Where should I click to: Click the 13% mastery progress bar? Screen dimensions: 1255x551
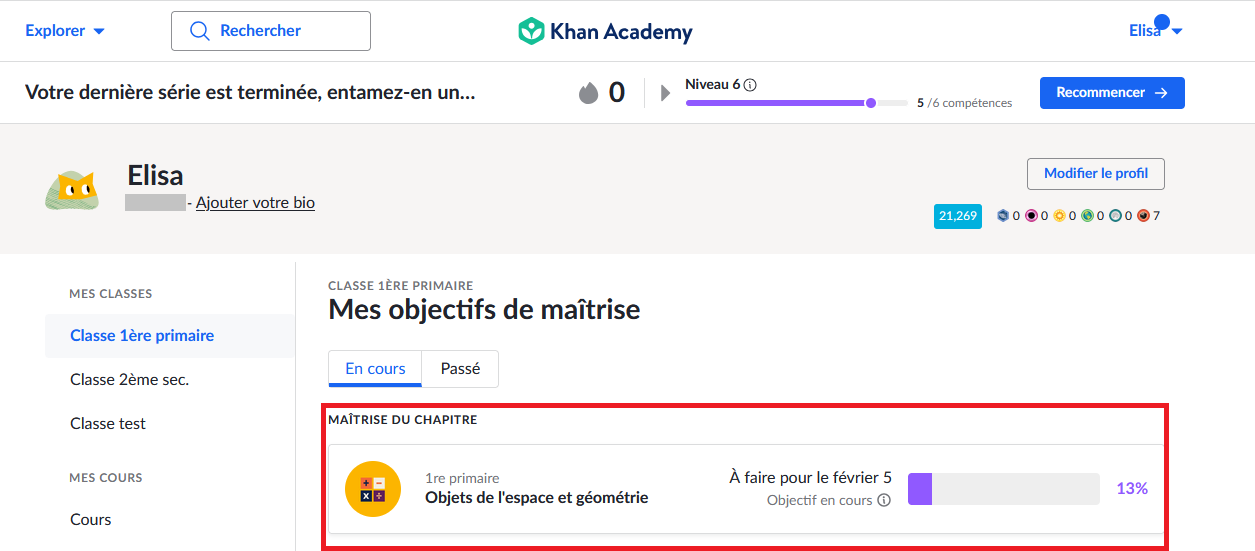(1003, 489)
